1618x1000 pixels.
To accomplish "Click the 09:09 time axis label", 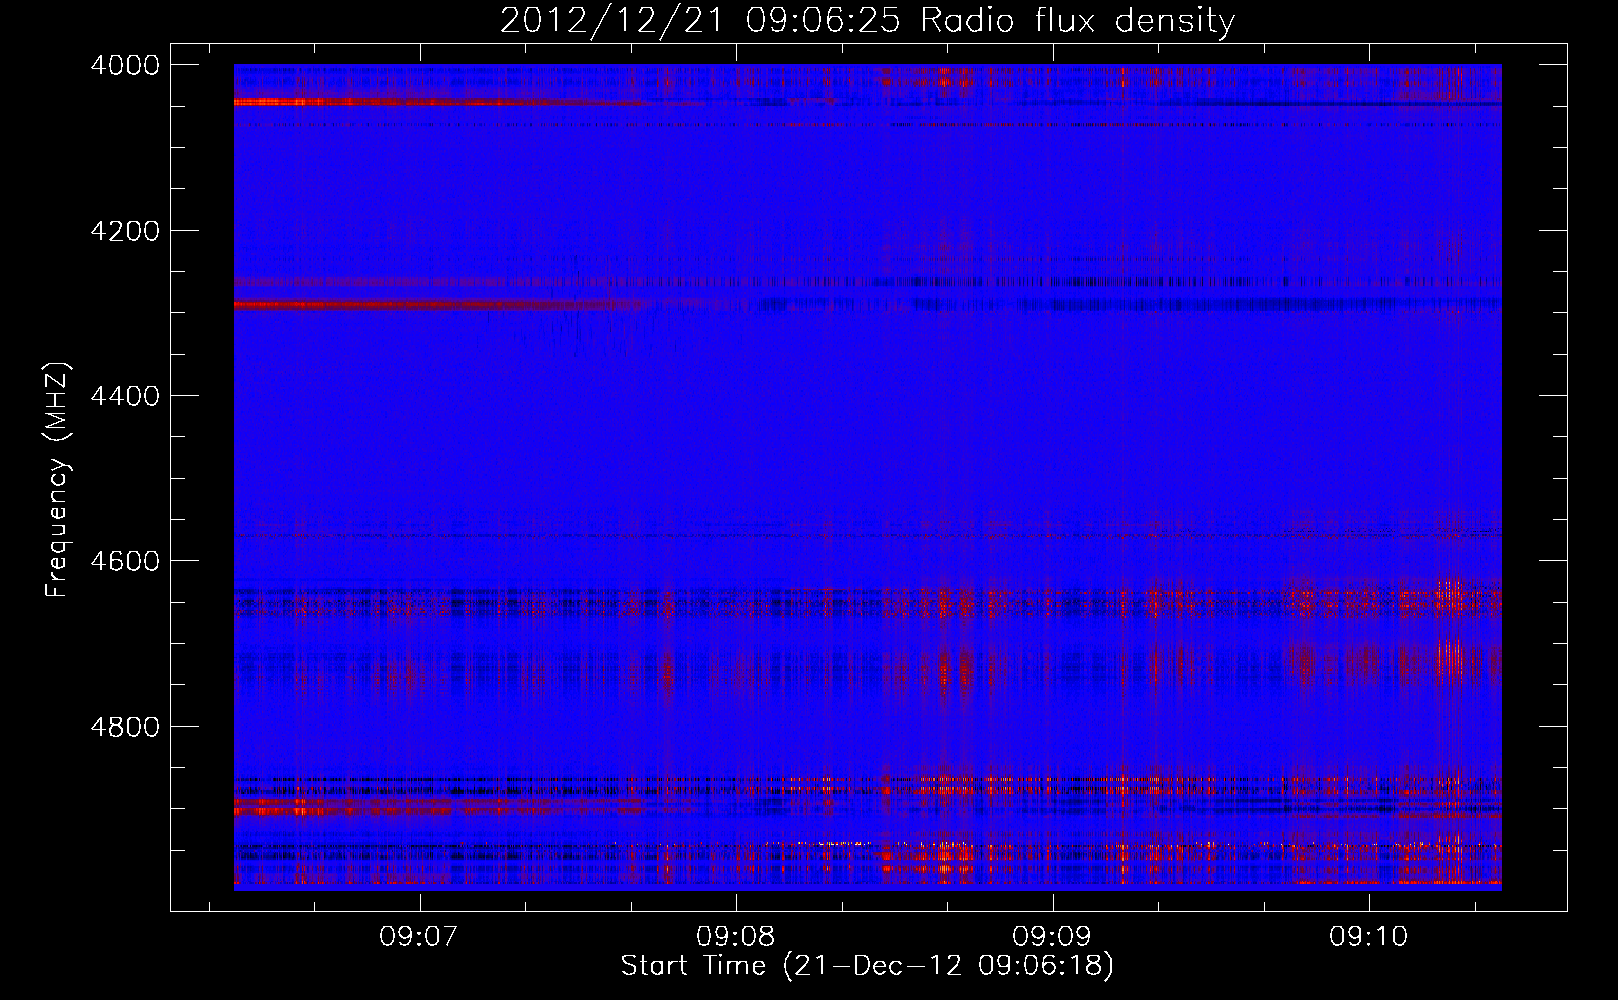I will (x=1052, y=937).
